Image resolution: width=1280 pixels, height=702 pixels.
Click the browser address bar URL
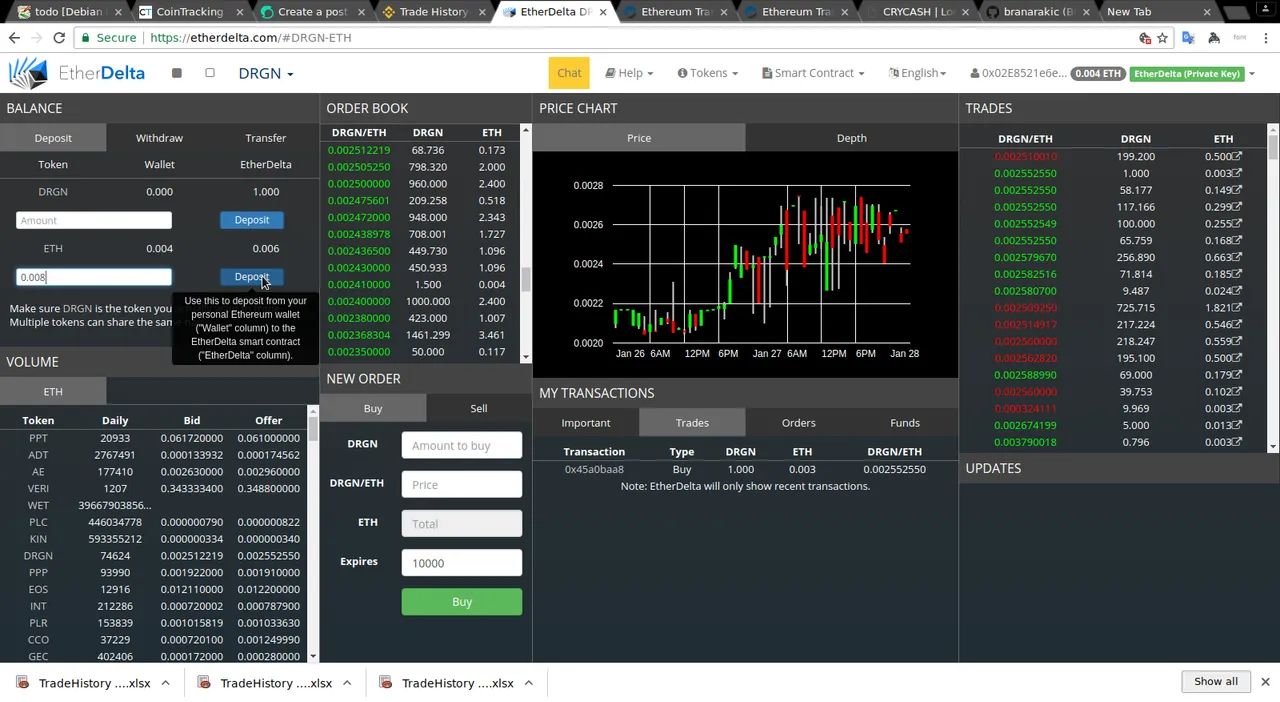[x=250, y=38]
